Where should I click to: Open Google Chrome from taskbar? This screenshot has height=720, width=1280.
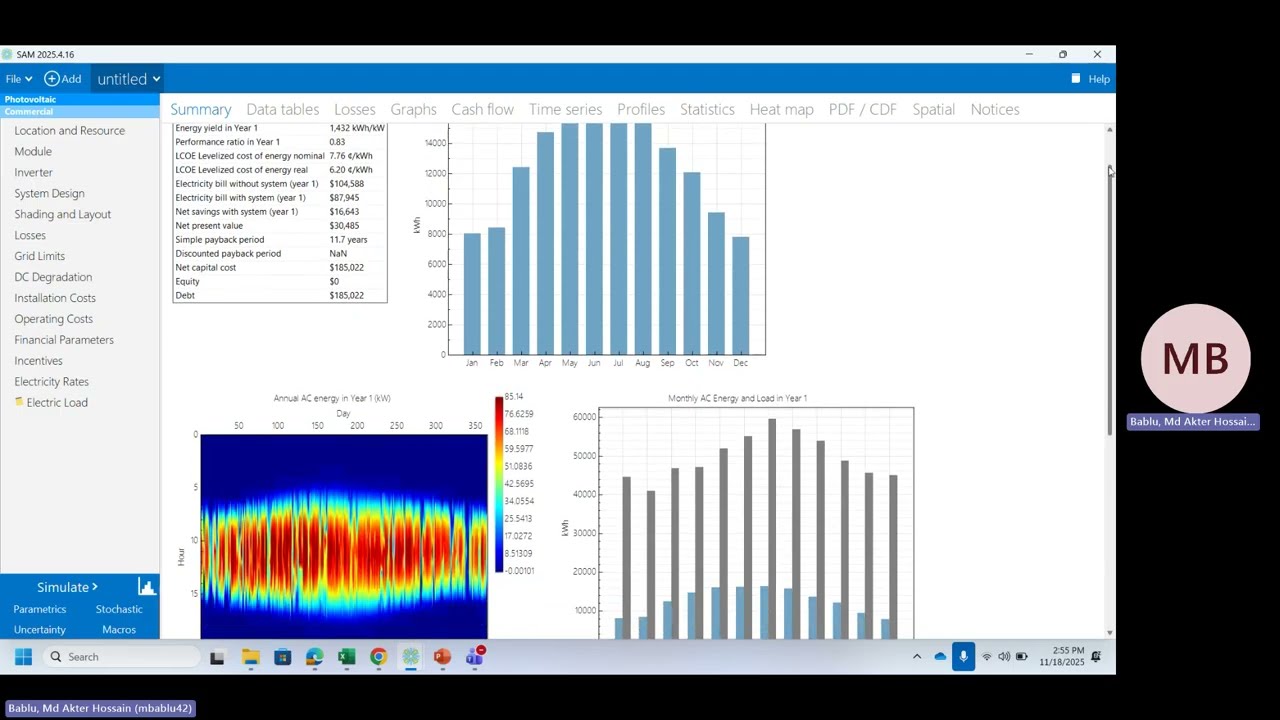pos(378,657)
